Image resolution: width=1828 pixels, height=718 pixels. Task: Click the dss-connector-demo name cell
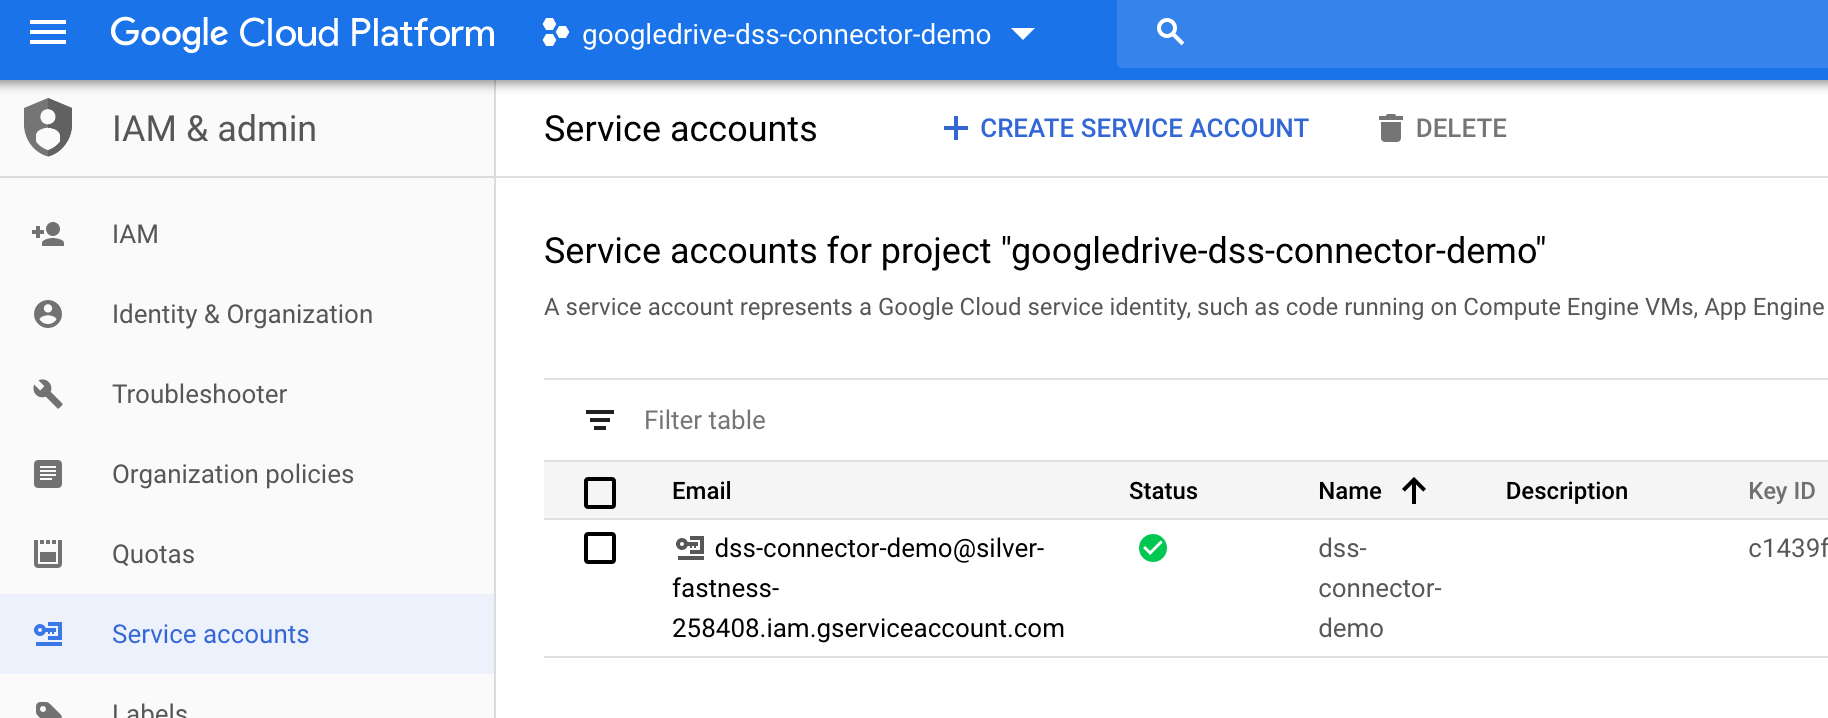[1380, 588]
